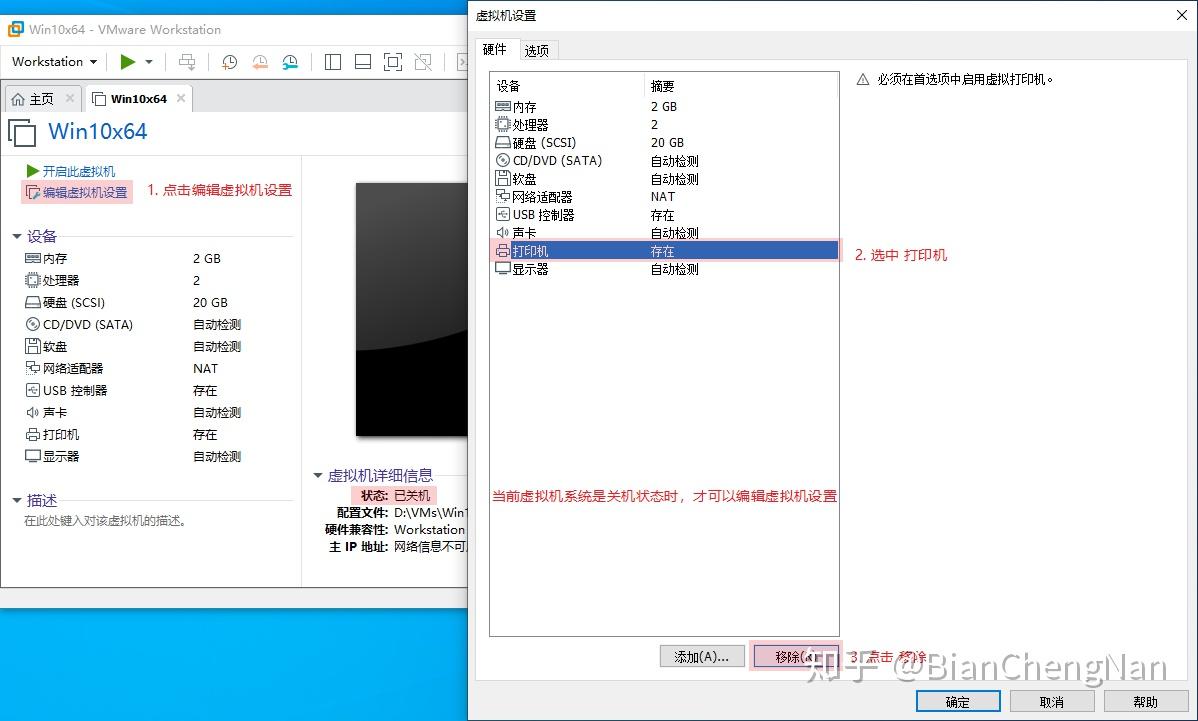Toggle the thumbnail bar view icon
1198x721 pixels.
click(363, 62)
